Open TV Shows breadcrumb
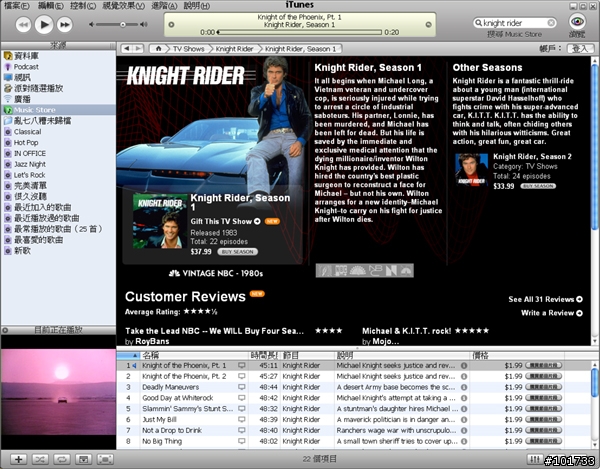The image size is (600, 469). [x=188, y=49]
